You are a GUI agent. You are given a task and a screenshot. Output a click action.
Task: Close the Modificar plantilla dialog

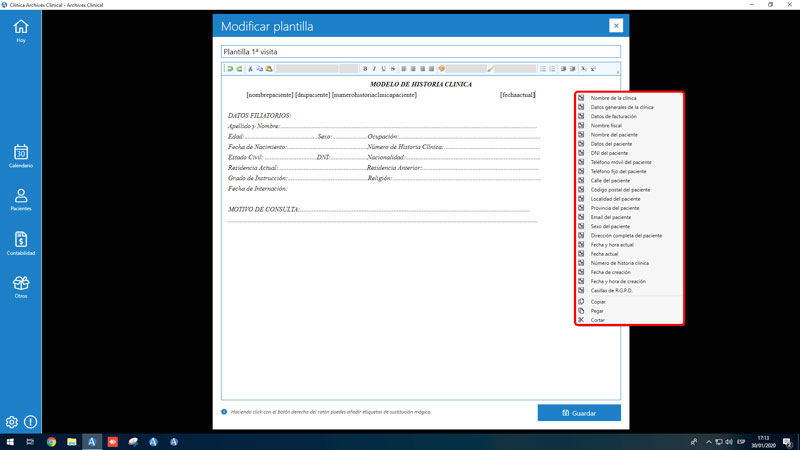616,25
